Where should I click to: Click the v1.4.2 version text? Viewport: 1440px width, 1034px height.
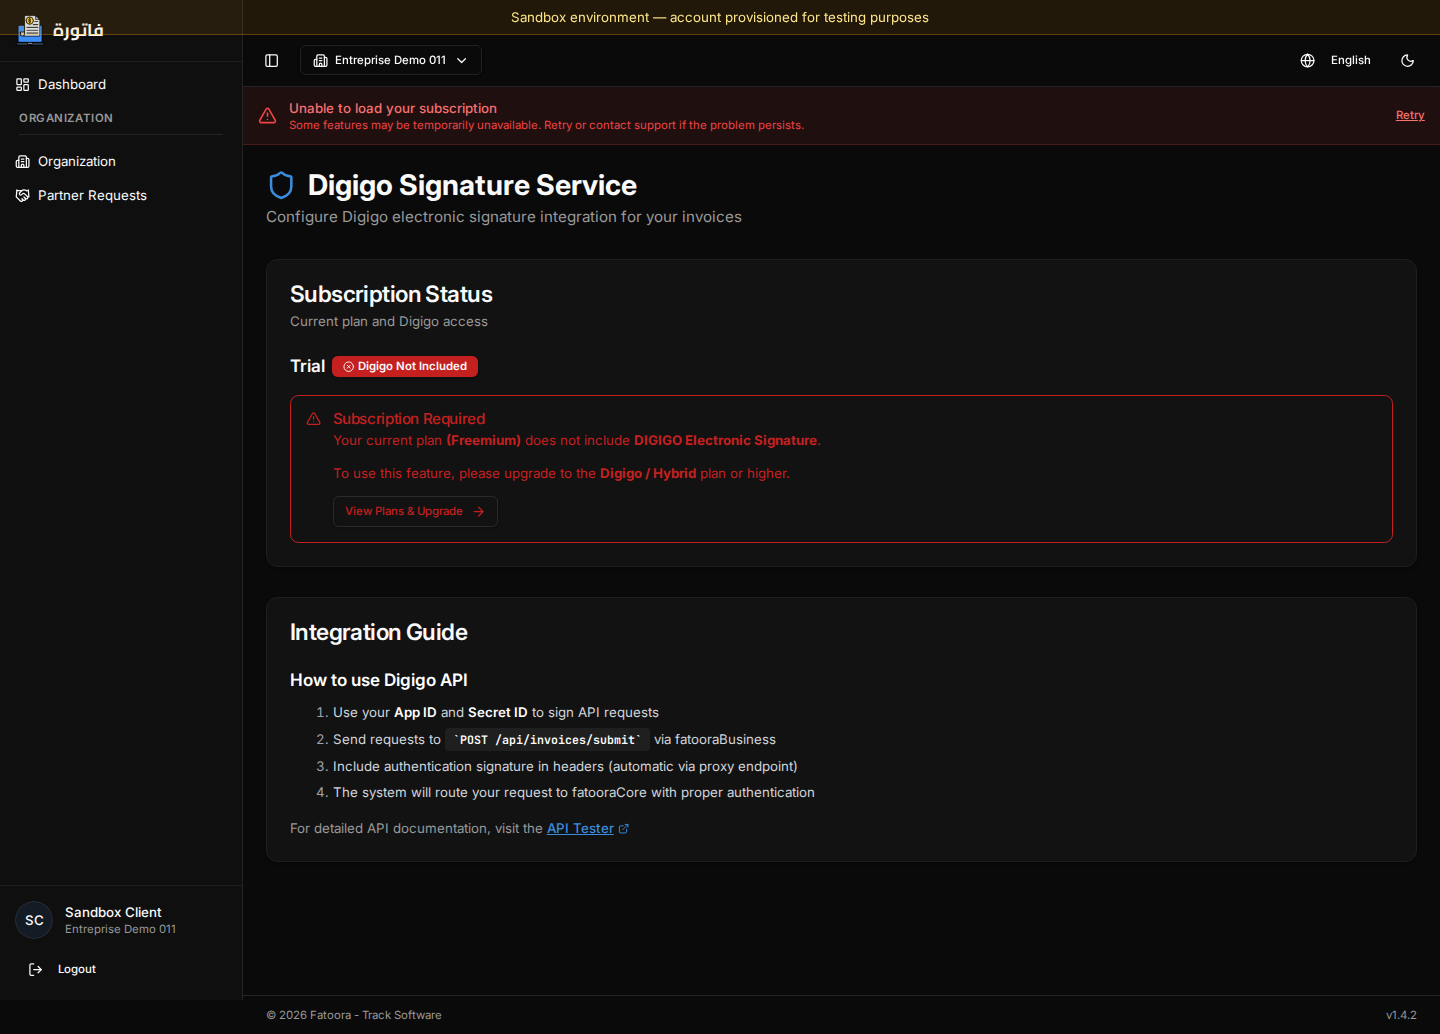1401,1015
